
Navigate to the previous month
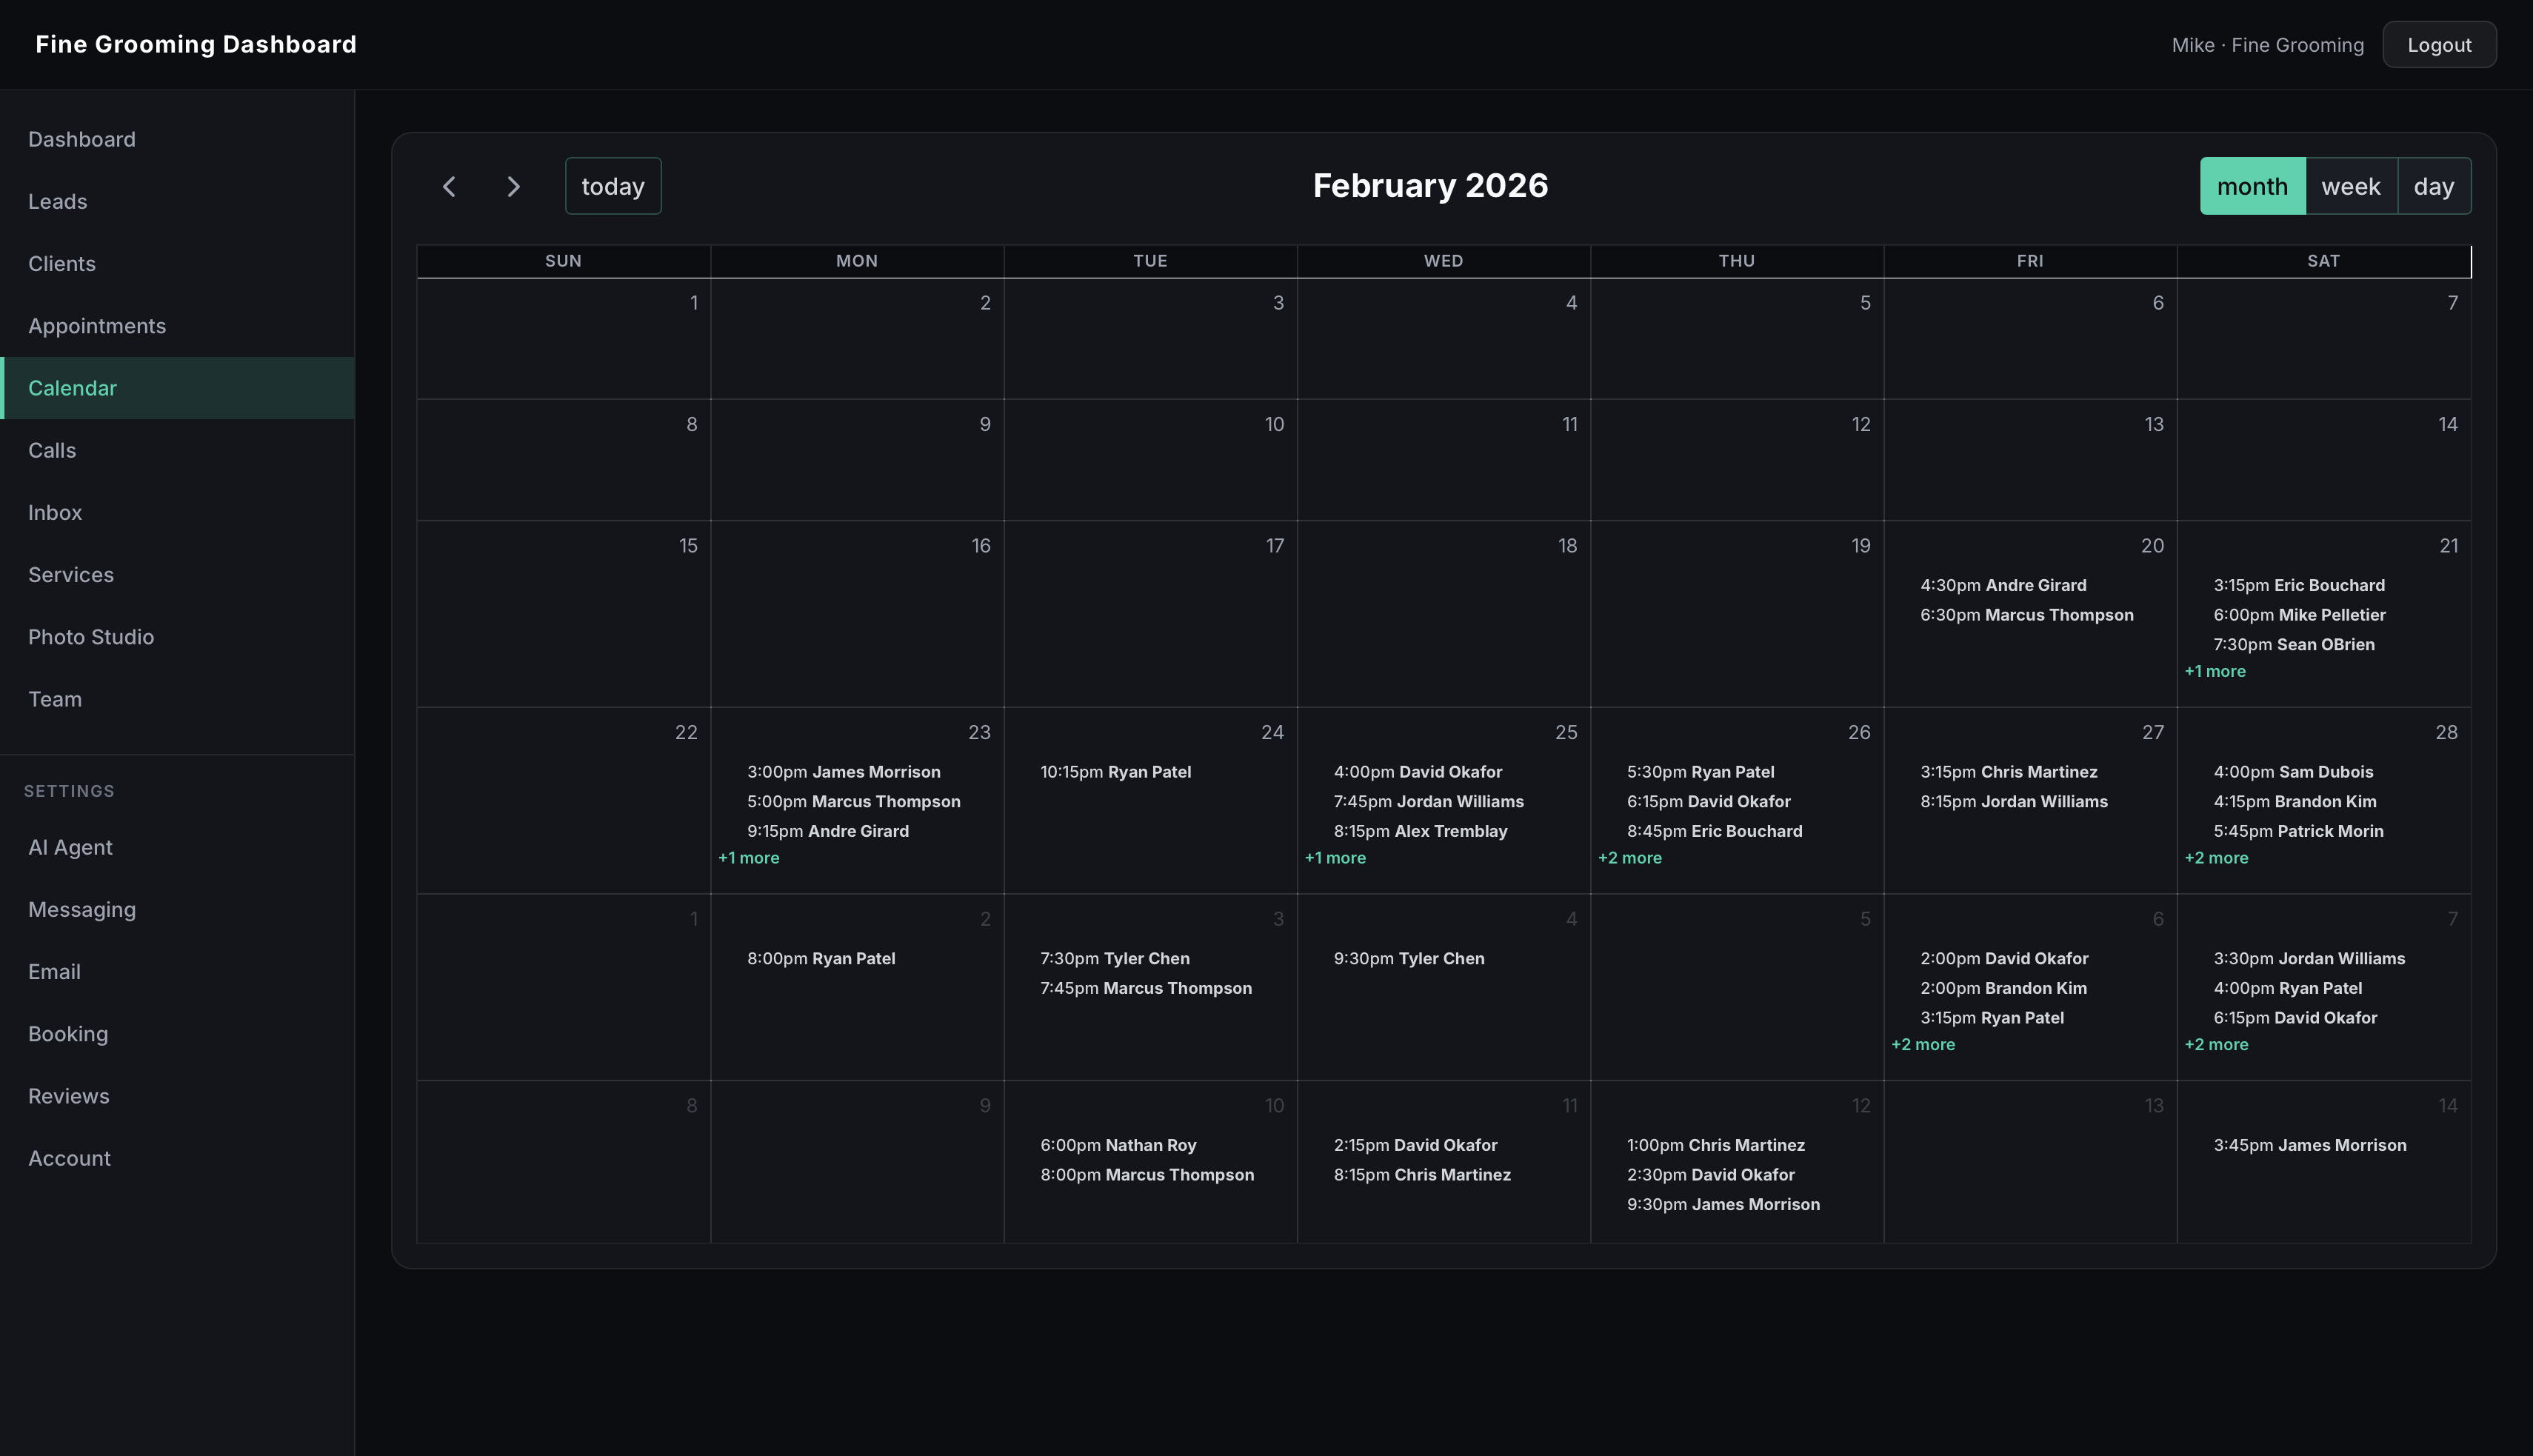point(449,186)
